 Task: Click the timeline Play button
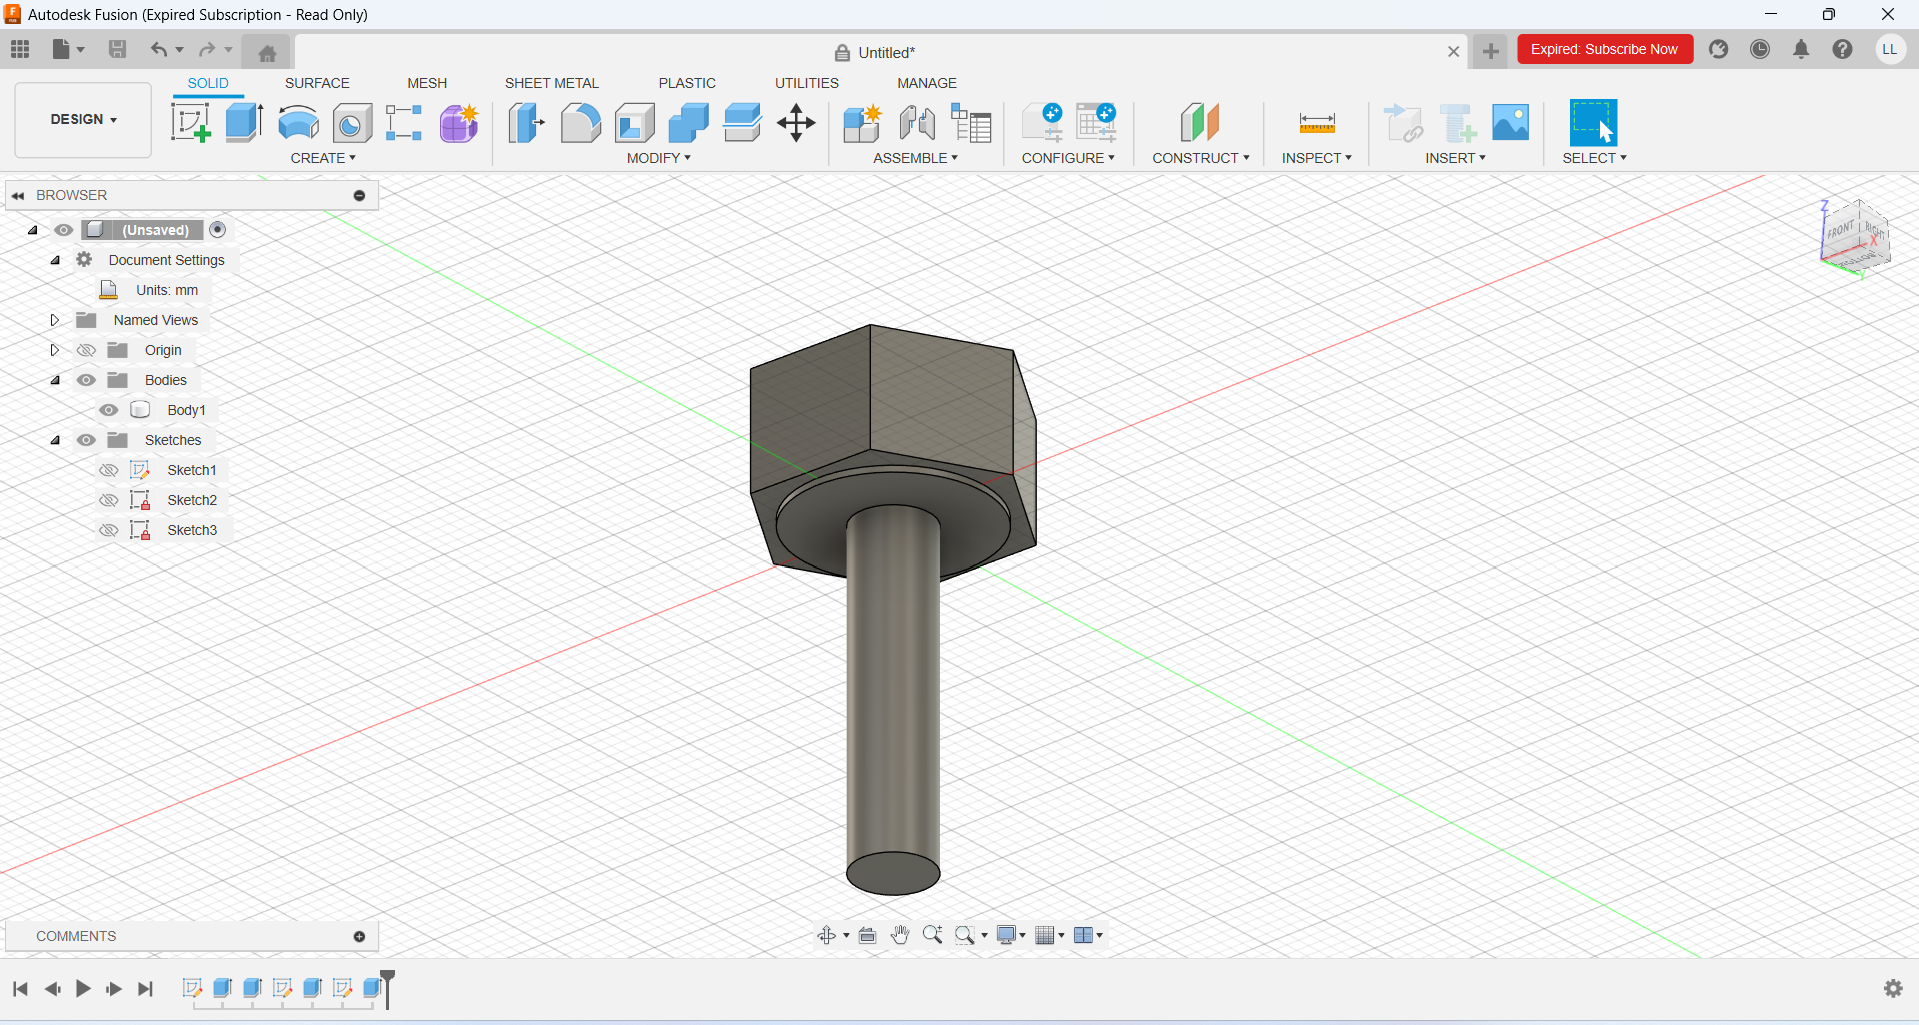(83, 989)
